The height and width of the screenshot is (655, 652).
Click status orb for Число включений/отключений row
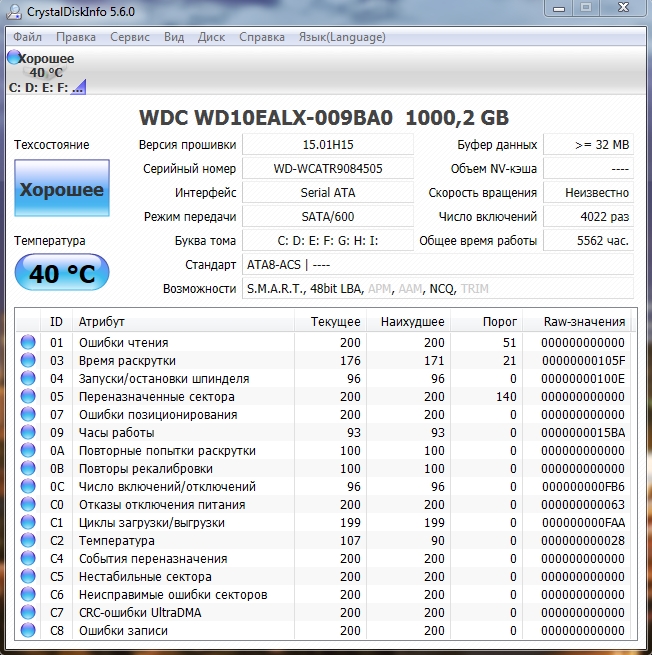pos(28,486)
